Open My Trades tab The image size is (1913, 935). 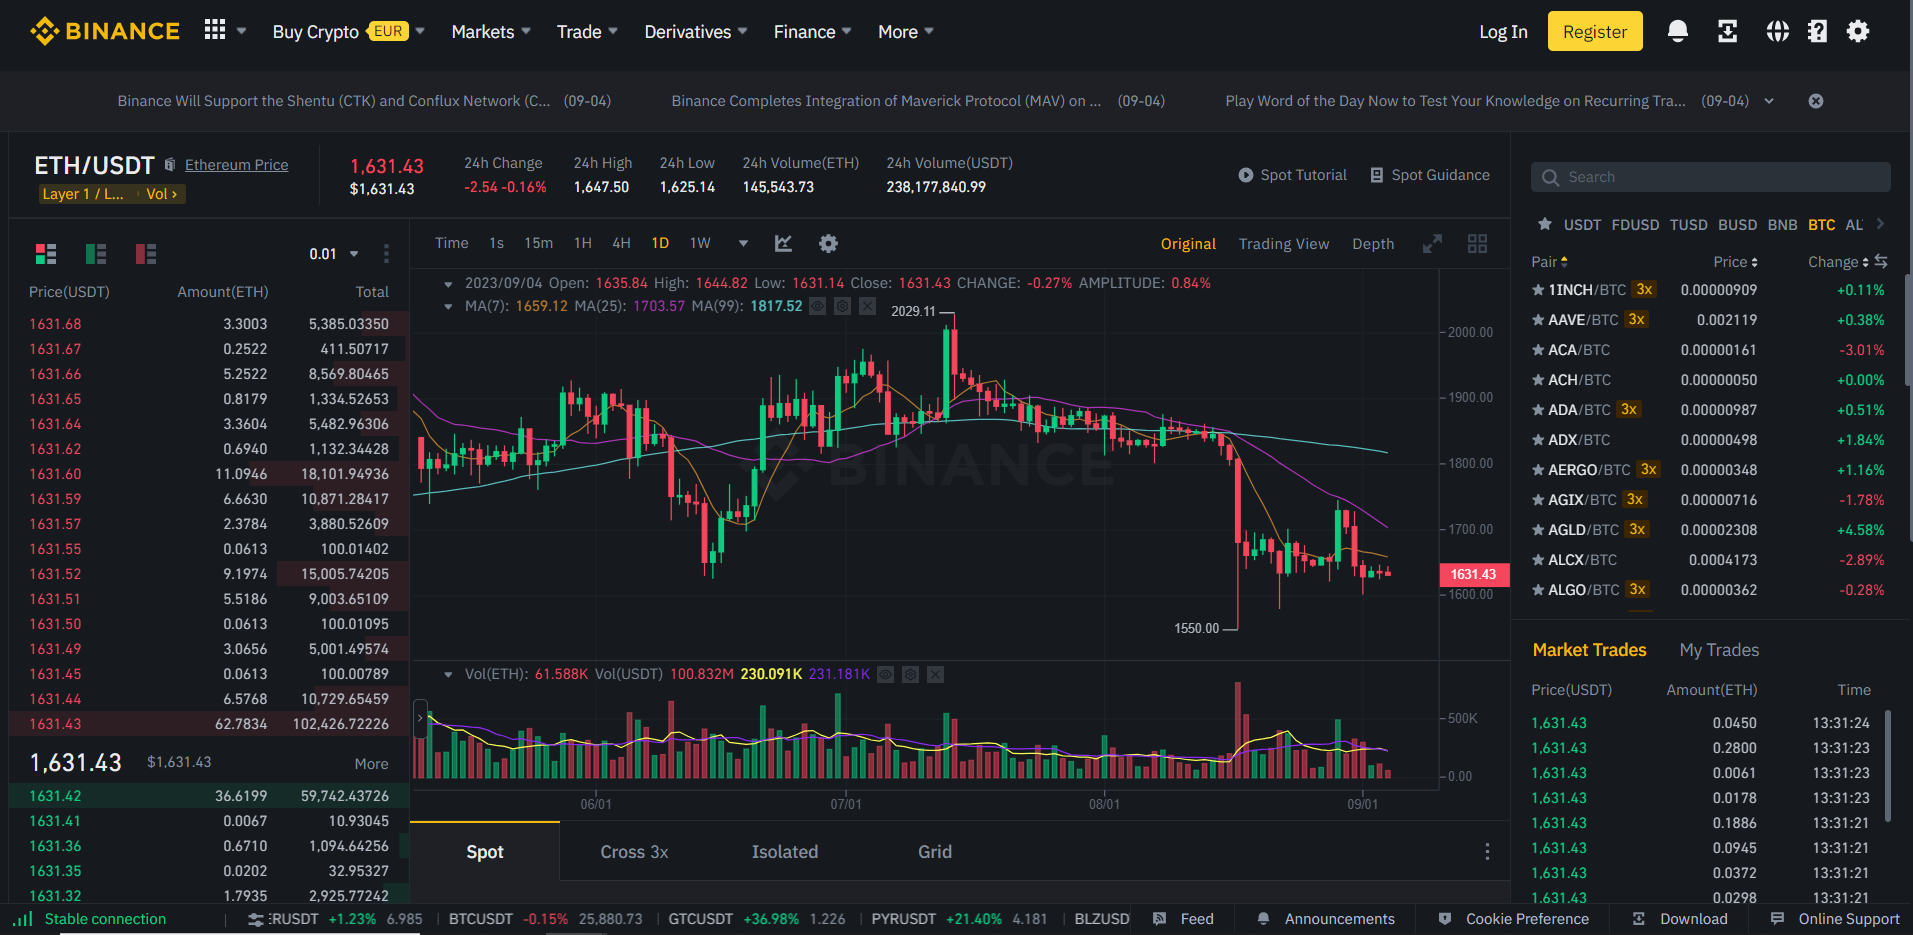click(x=1719, y=650)
